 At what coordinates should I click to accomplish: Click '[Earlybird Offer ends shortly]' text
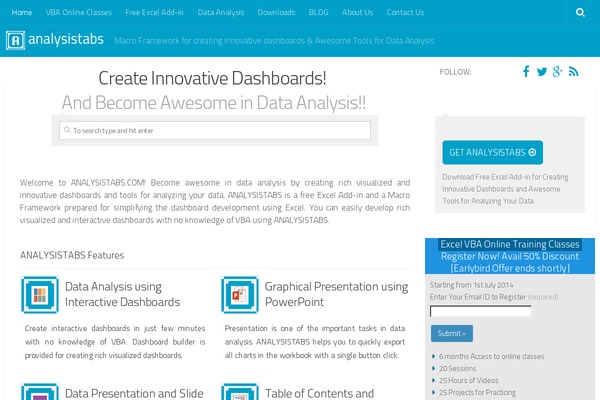click(510, 268)
